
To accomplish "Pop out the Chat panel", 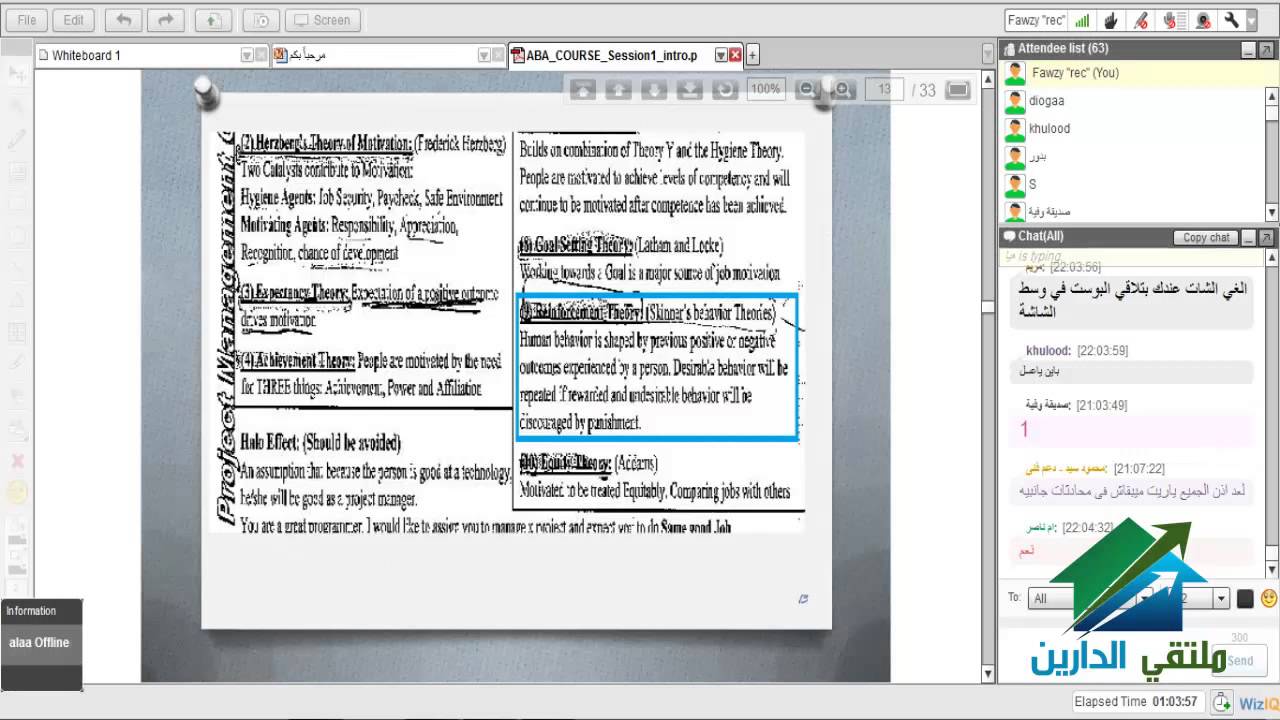I will 1267,237.
